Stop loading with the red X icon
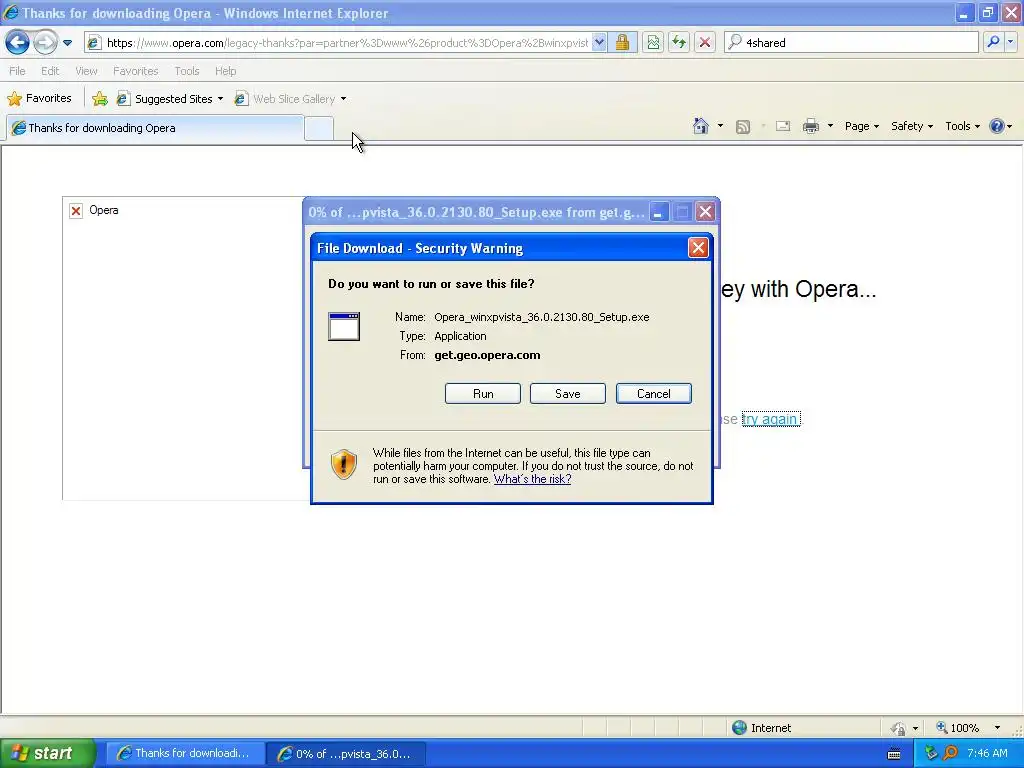The height and width of the screenshot is (768, 1024). click(x=705, y=43)
